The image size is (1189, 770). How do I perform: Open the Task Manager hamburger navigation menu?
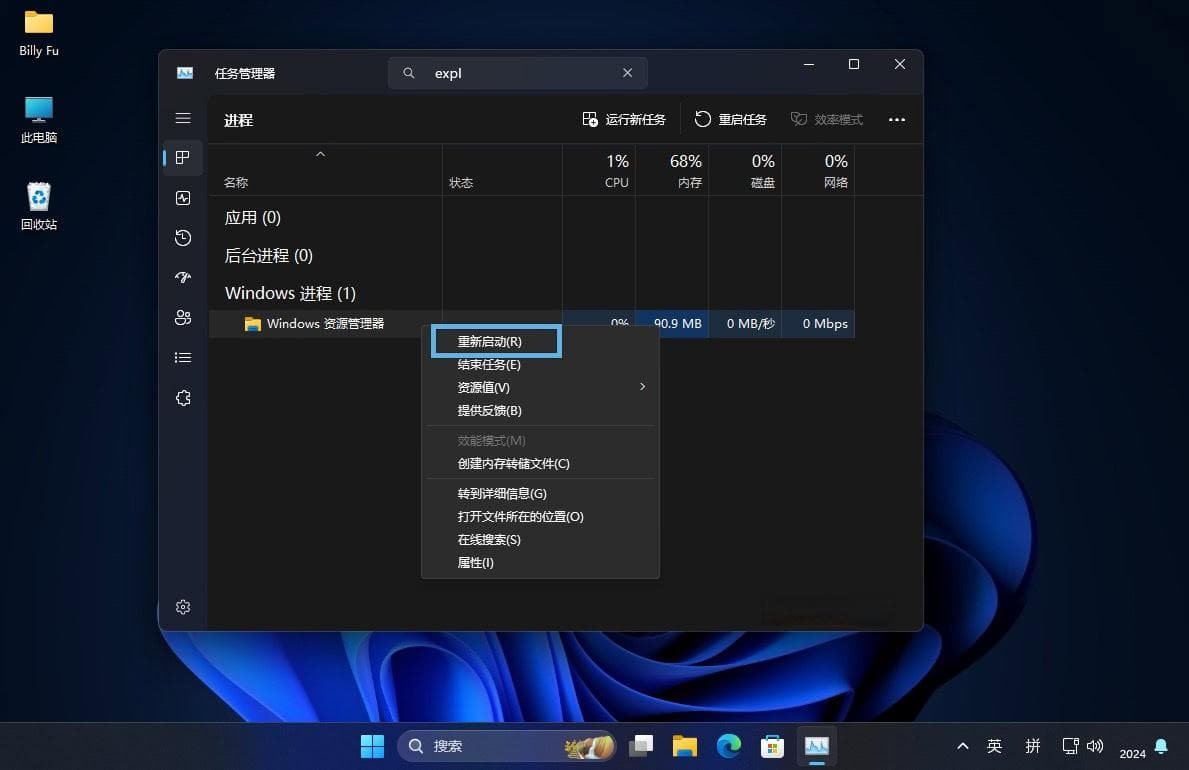pyautogui.click(x=183, y=118)
